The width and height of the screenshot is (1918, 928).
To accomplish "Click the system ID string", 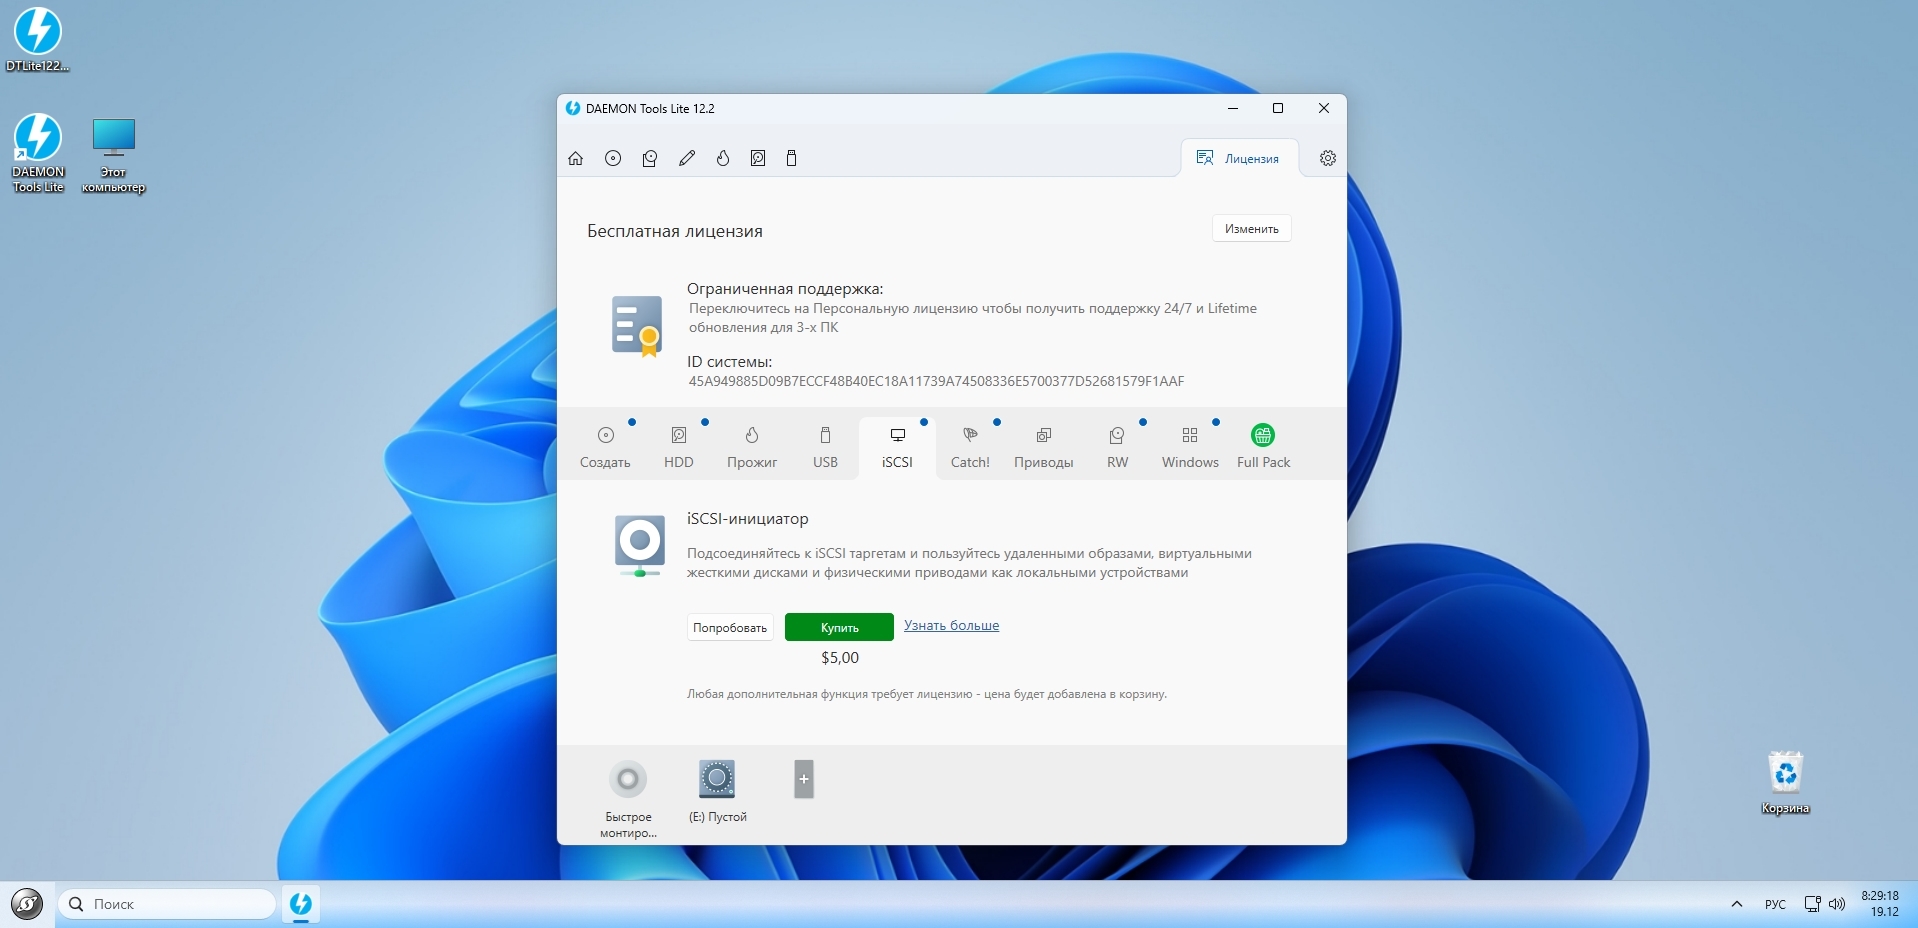I will pos(936,381).
